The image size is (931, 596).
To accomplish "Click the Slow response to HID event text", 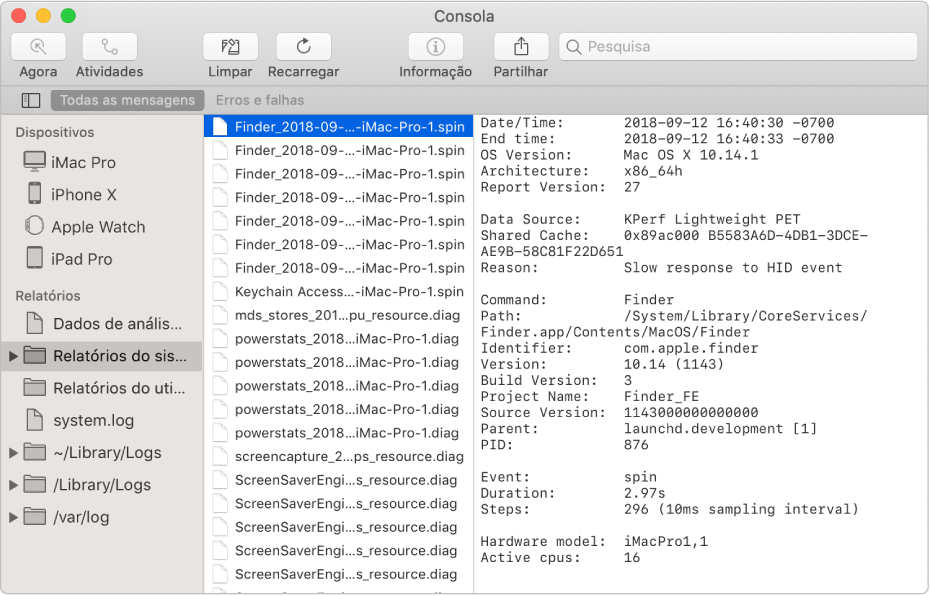I will [733, 268].
